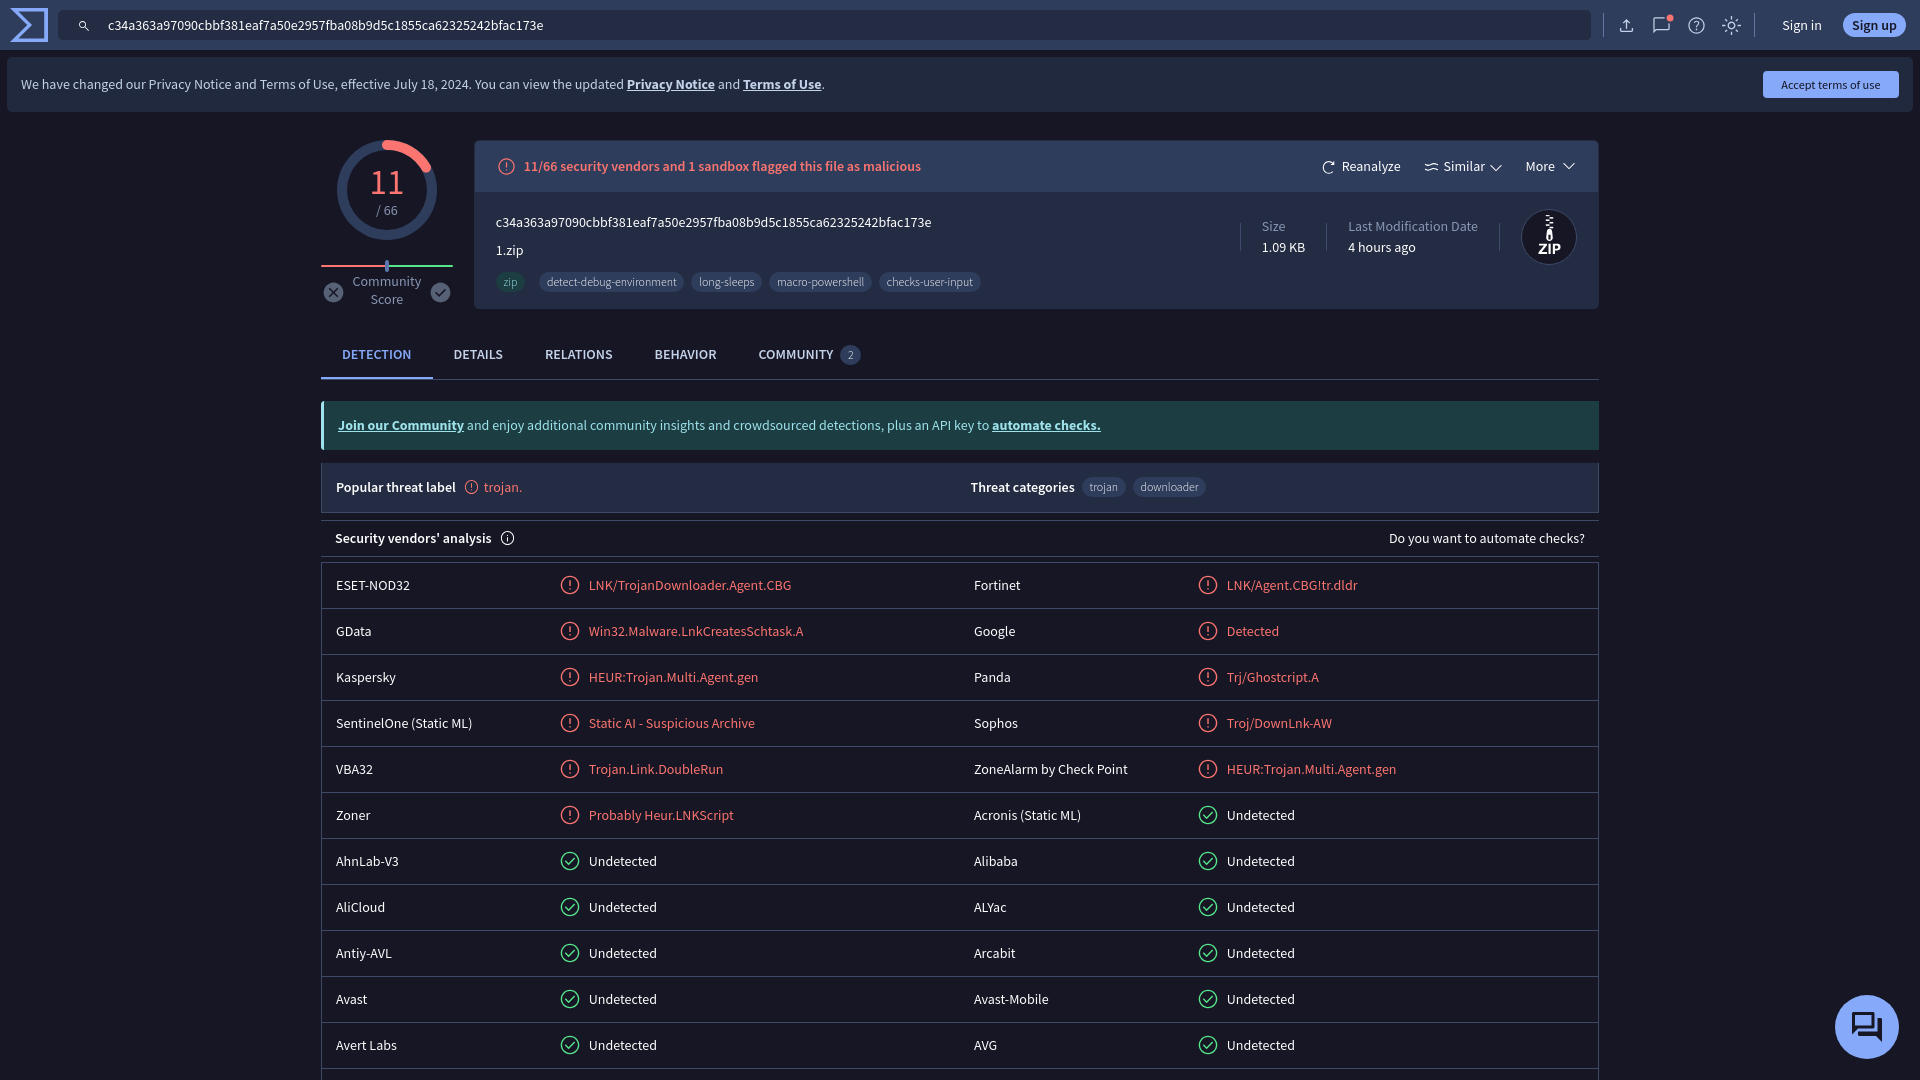1920x1080 pixels.
Task: Vote harmless with community score check icon
Action: click(441, 292)
